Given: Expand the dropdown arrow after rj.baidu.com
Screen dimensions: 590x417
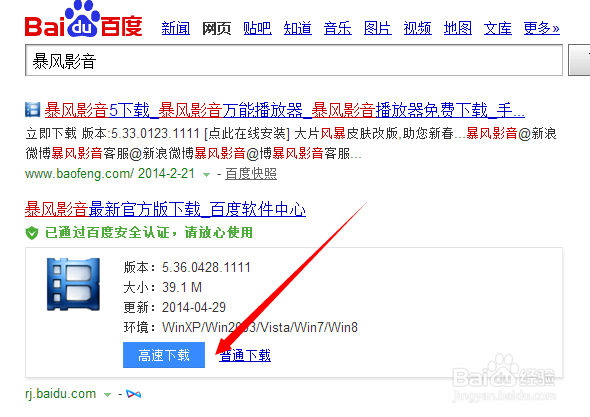Looking at the screenshot, I should tap(107, 395).
